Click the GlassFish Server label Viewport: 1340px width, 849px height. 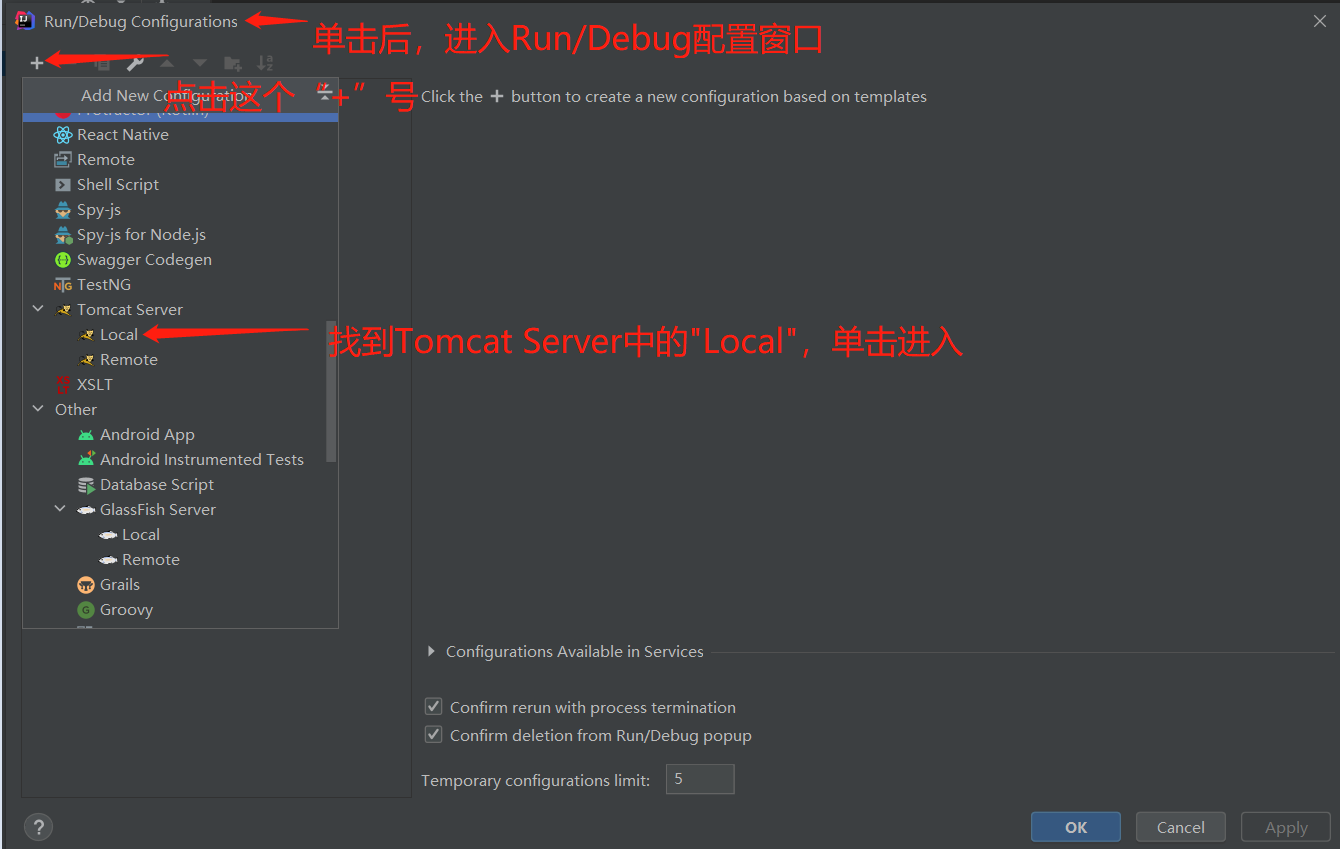pos(158,510)
